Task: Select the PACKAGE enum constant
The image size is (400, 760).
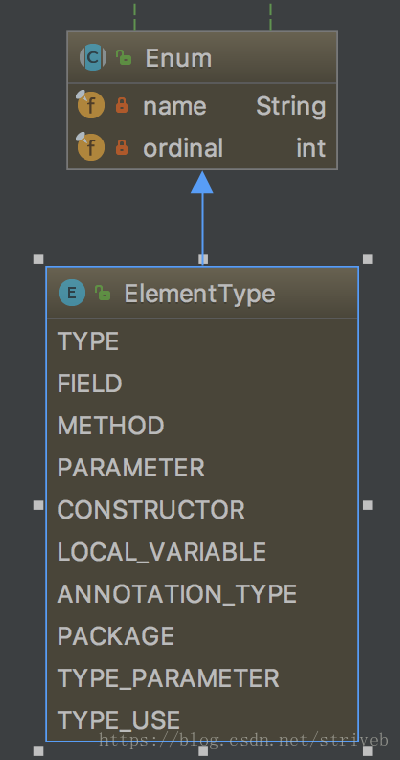Action: [116, 636]
